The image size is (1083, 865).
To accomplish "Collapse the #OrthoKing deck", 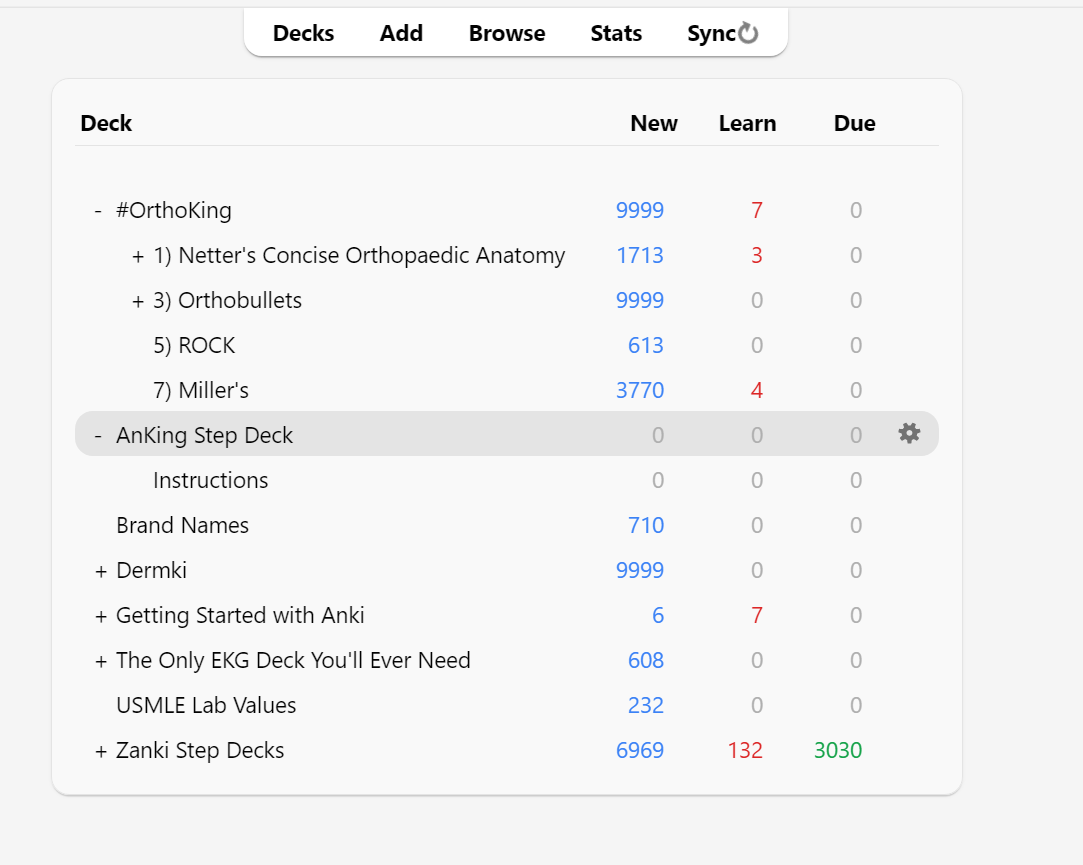I will (x=98, y=211).
